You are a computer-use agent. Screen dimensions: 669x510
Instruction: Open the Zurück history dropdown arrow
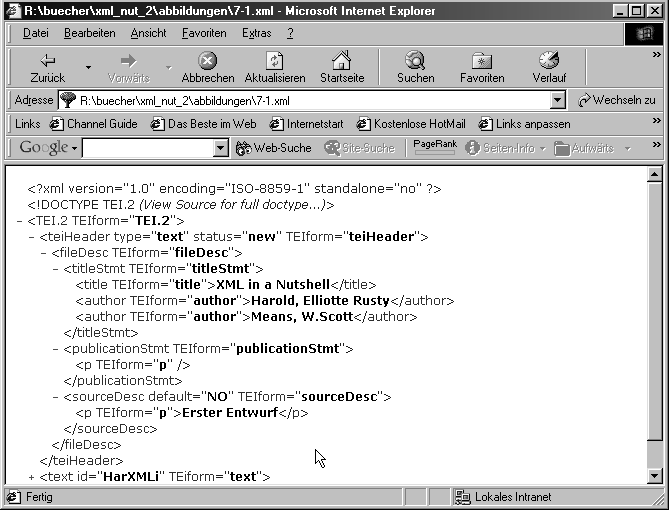pos(88,67)
